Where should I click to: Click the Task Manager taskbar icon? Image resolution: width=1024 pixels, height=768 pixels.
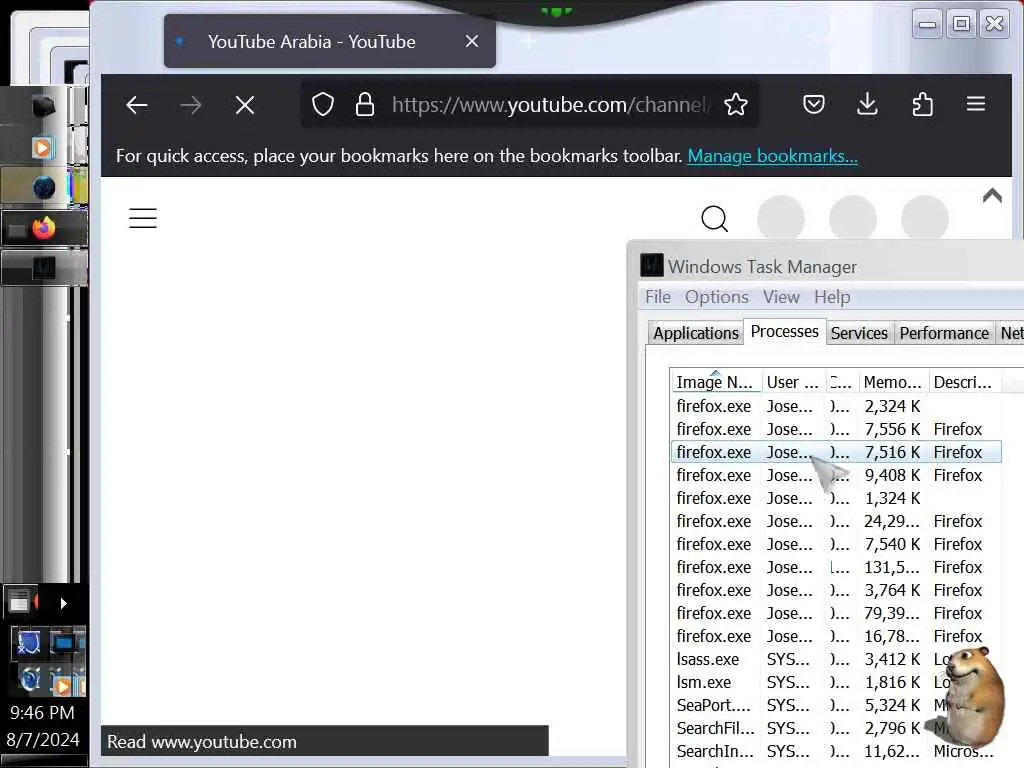pos(44,268)
